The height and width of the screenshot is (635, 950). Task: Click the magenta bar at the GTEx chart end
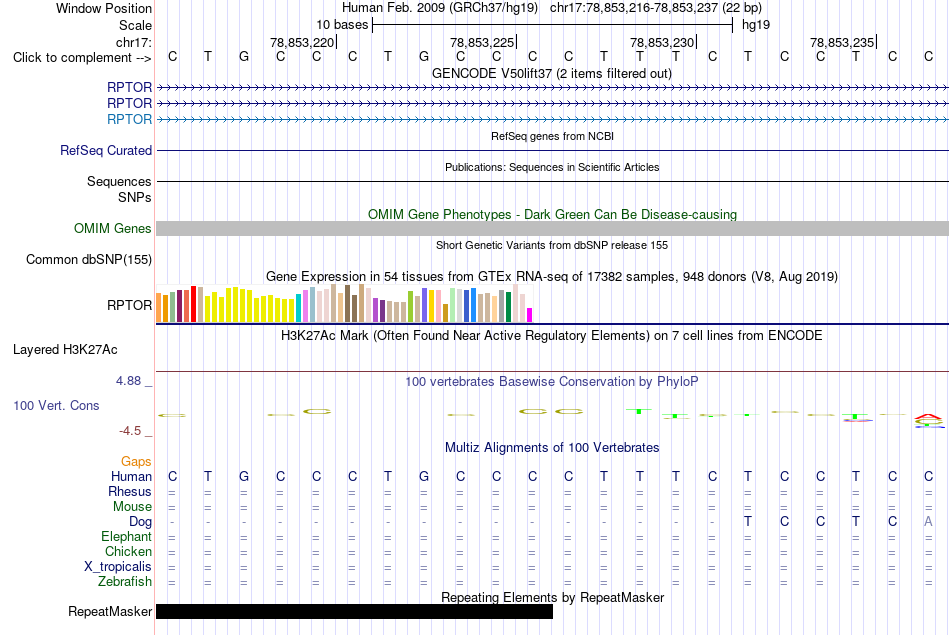click(x=530, y=315)
